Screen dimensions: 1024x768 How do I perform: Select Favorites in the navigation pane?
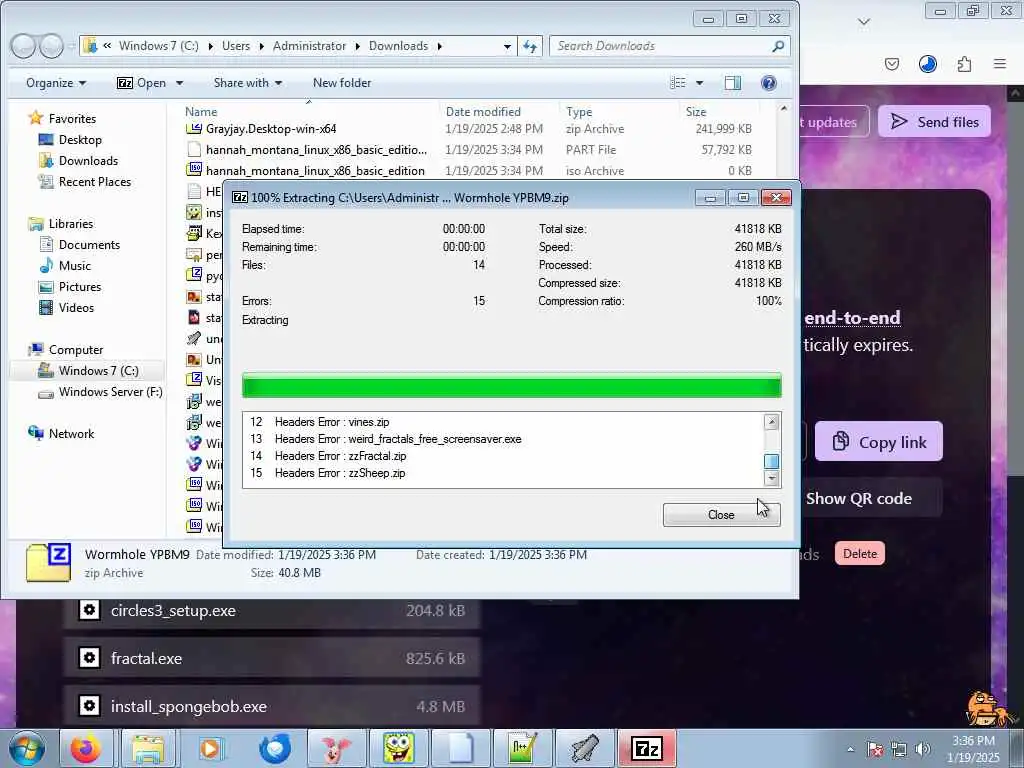pyautogui.click(x=72, y=119)
